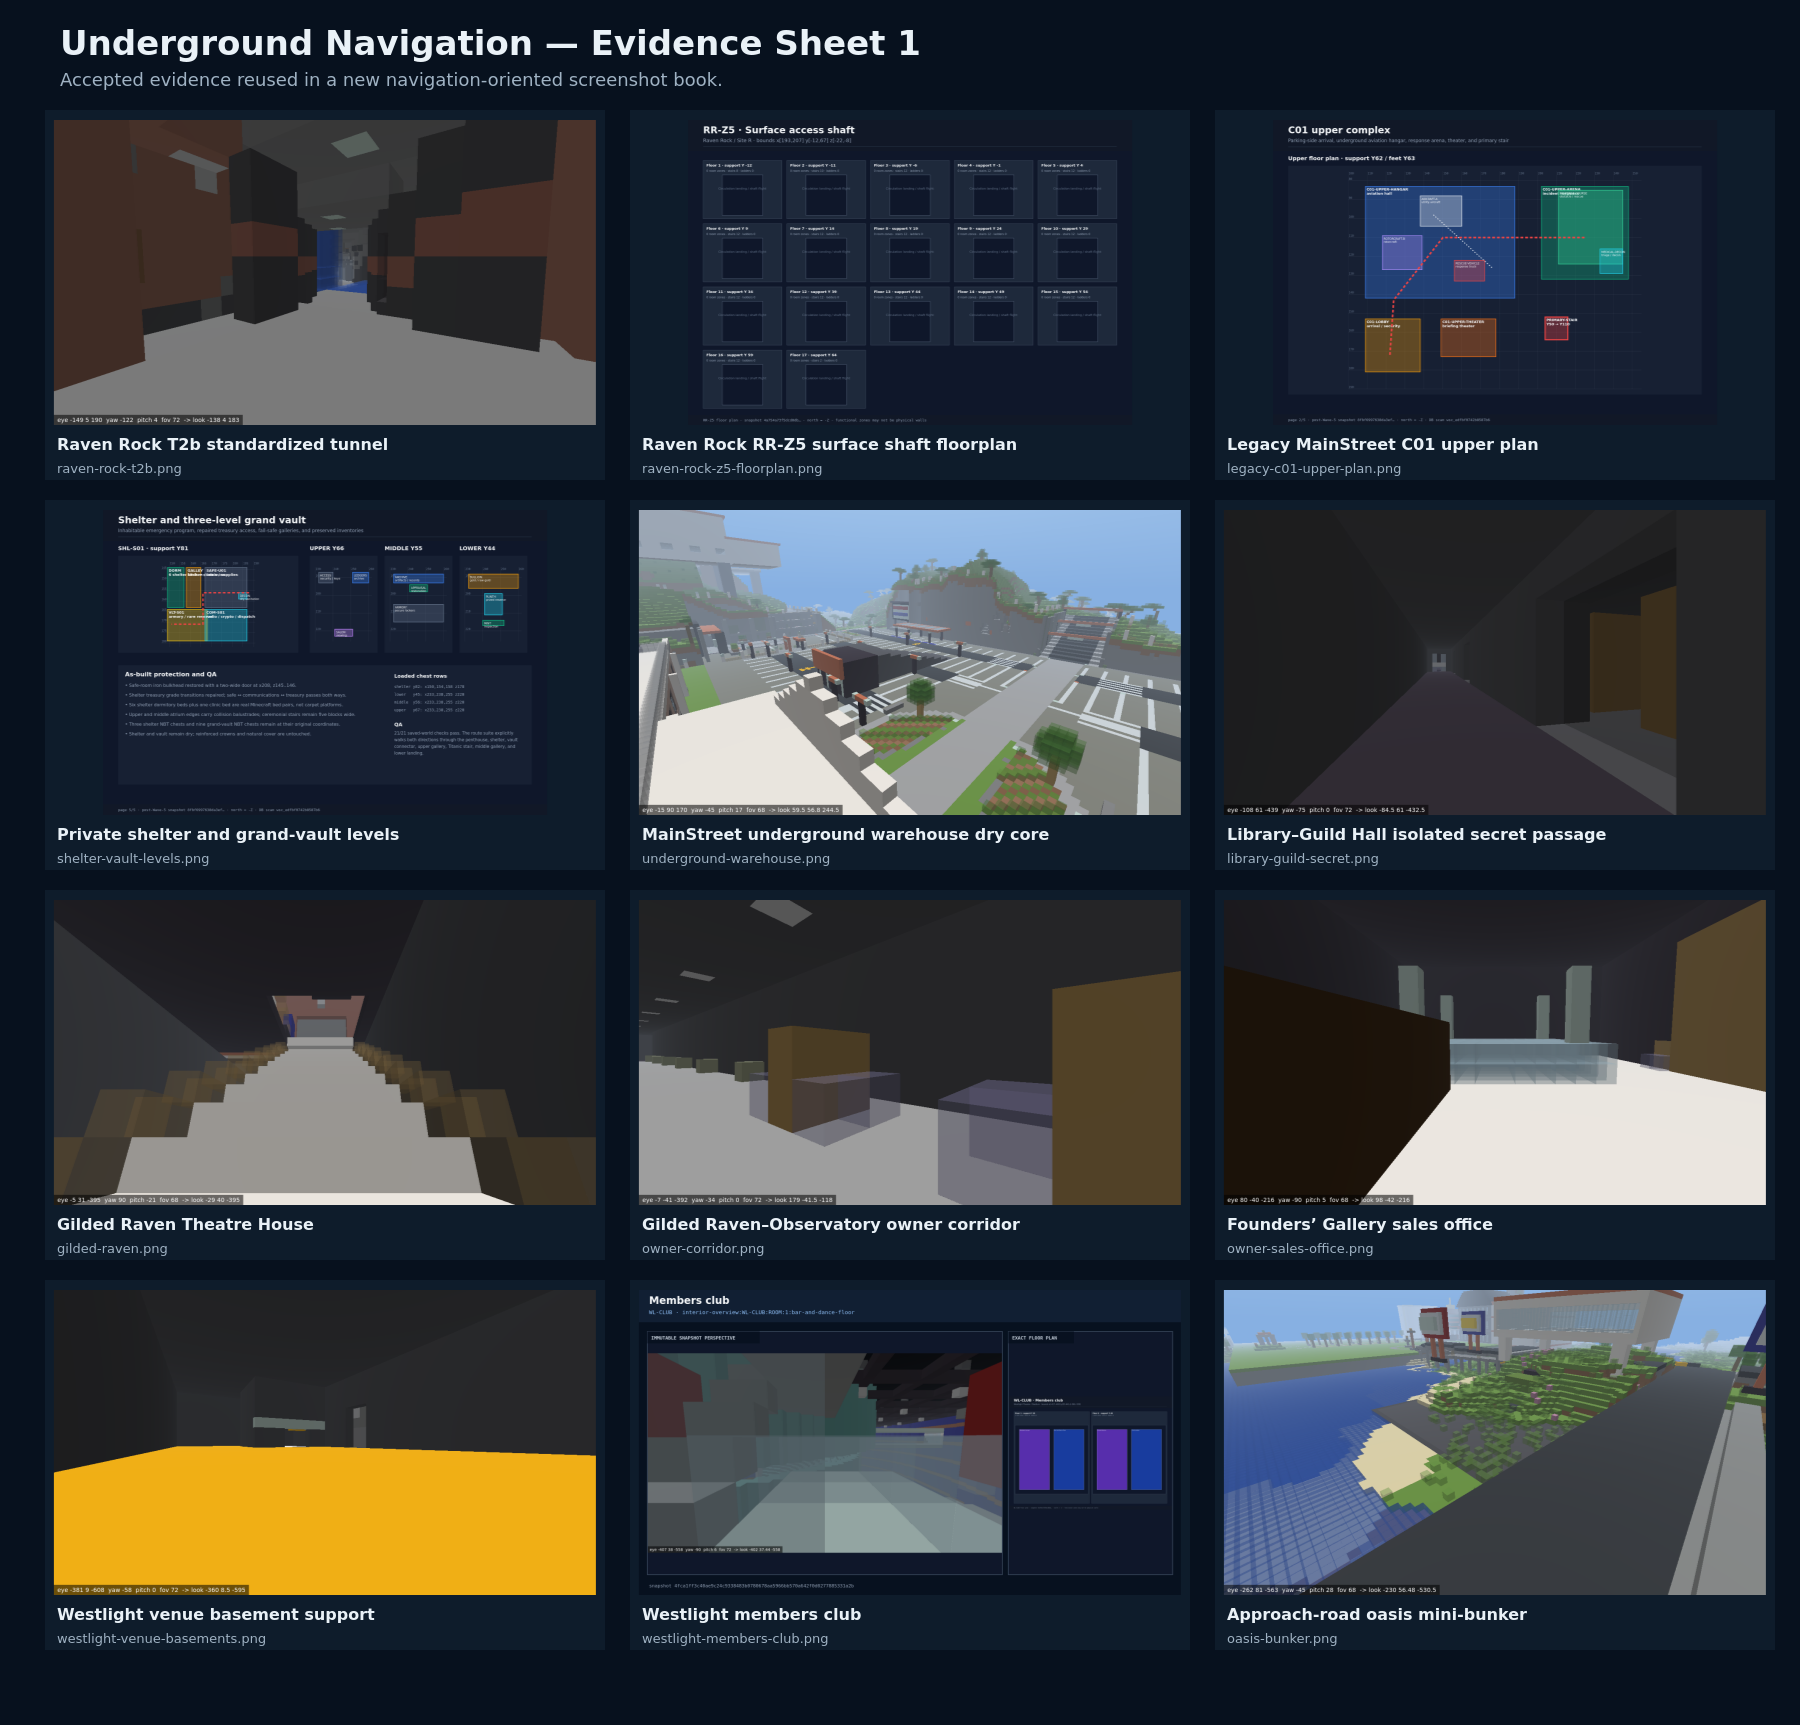Click the 'raven-rock-t2b.png' file name

click(x=119, y=468)
